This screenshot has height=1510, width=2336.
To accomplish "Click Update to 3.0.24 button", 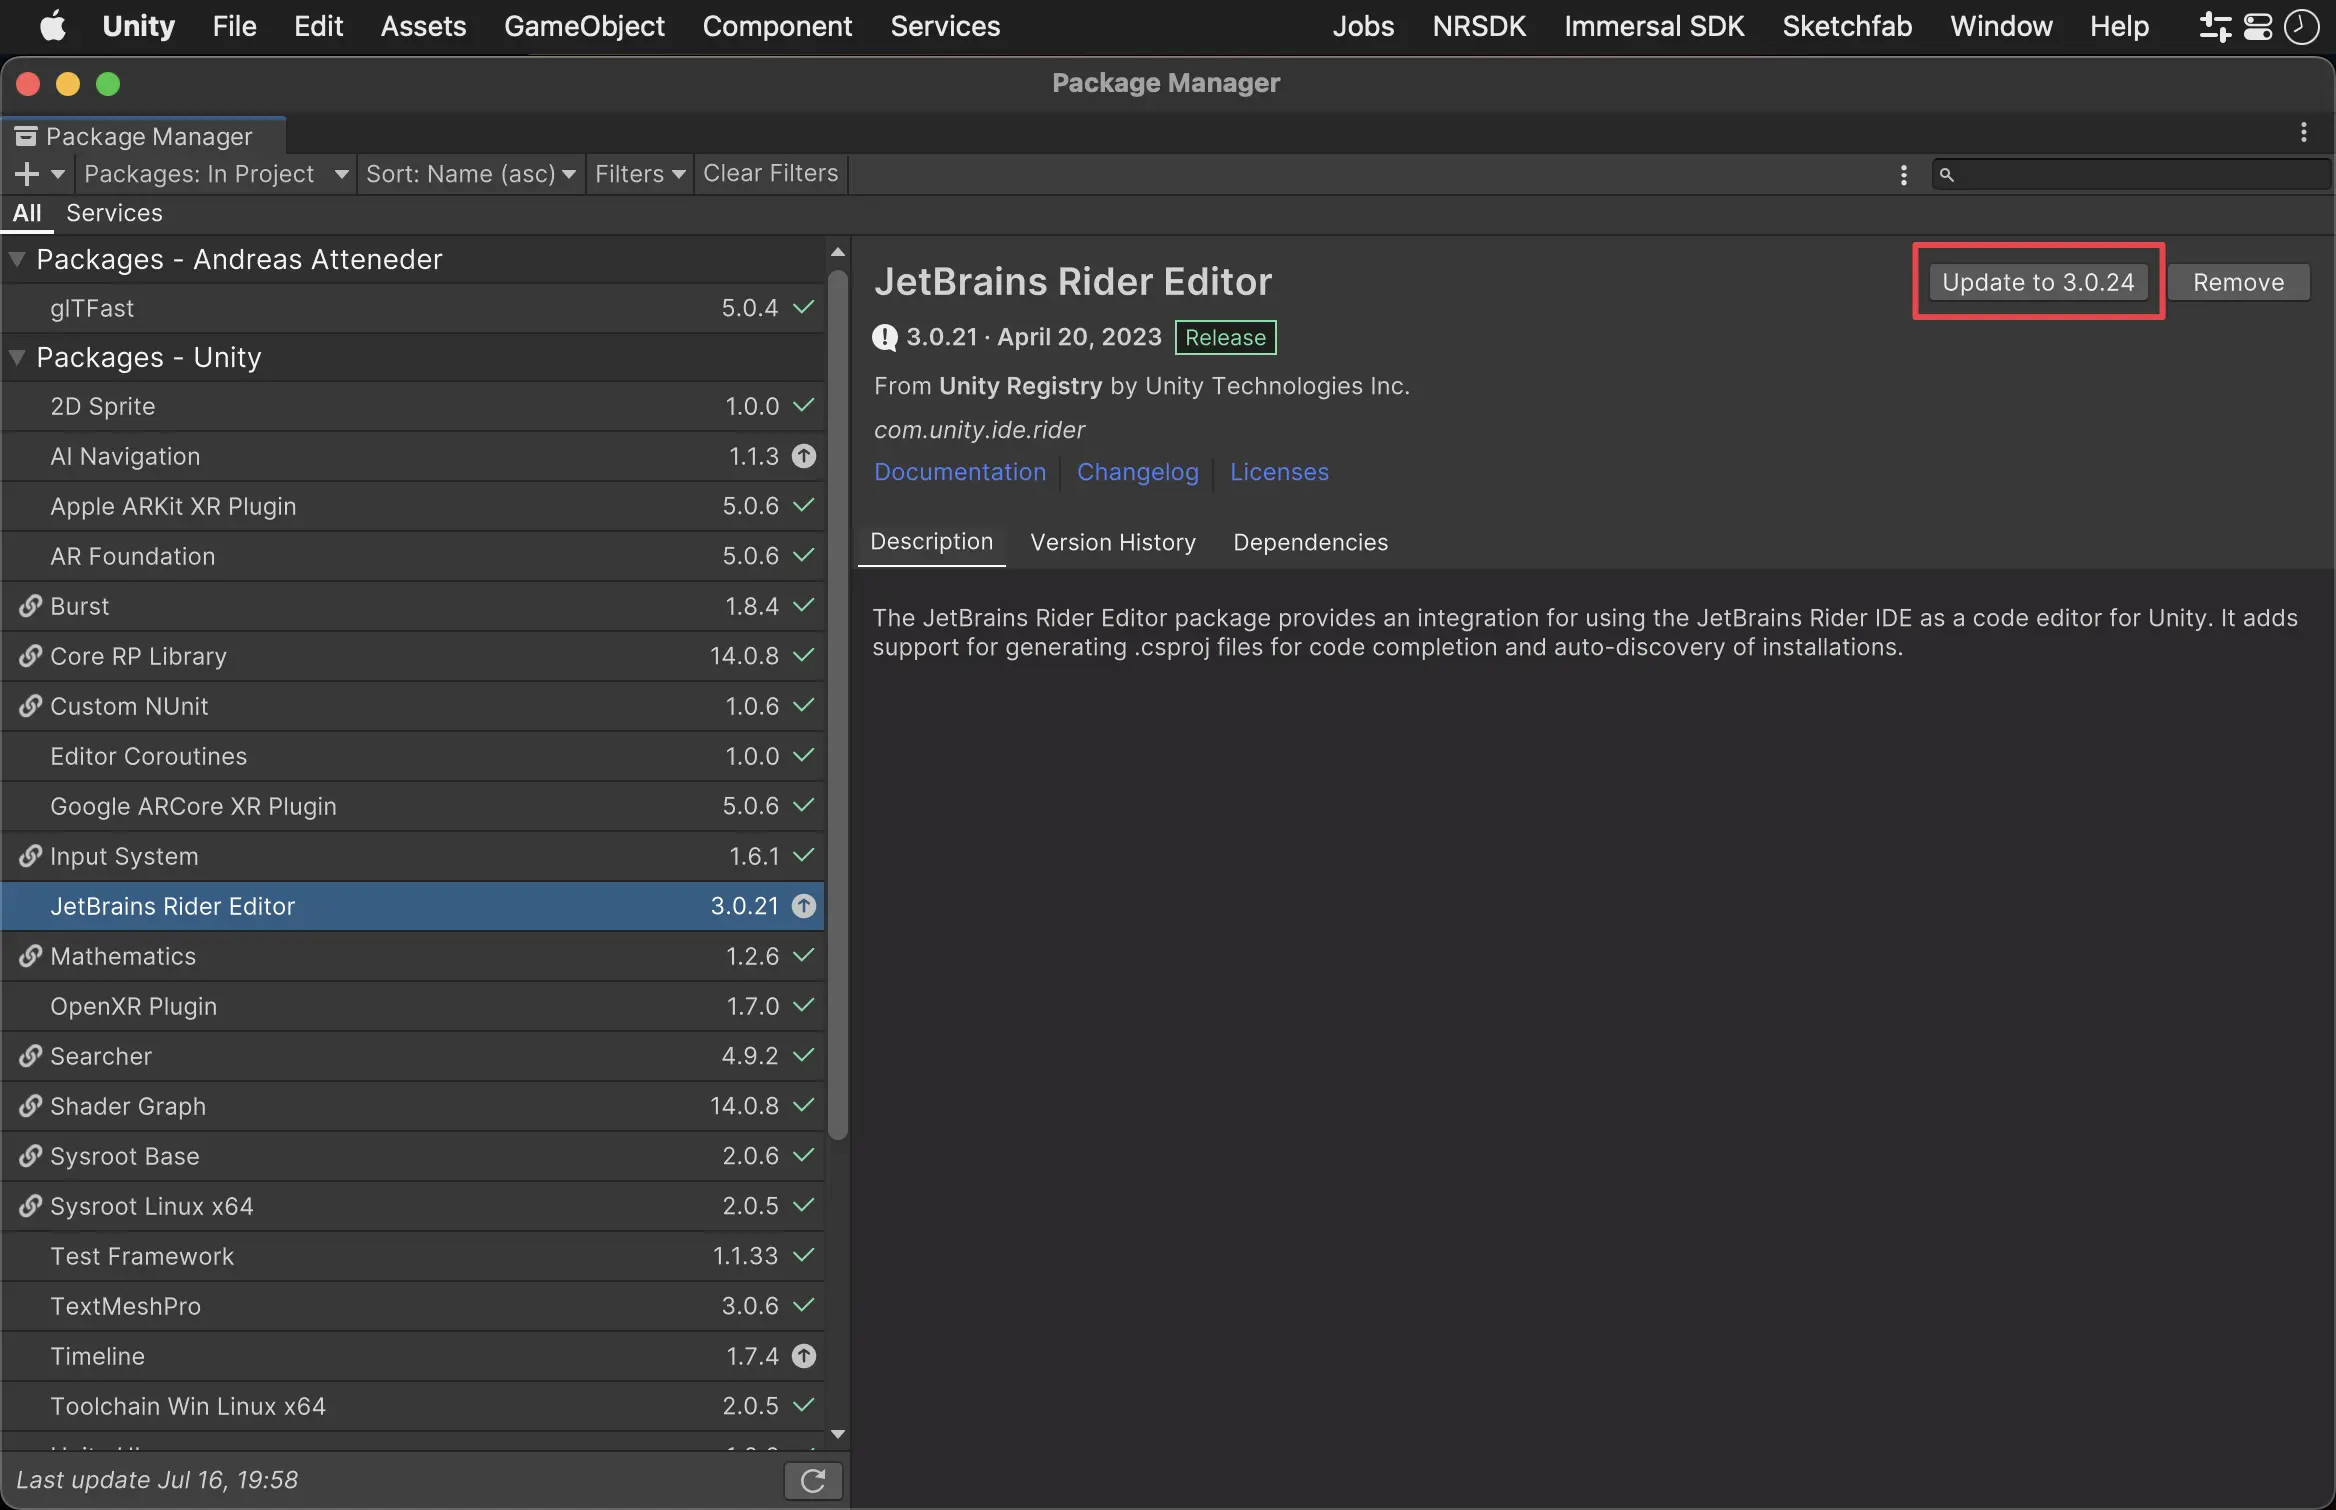I will click(x=2038, y=282).
